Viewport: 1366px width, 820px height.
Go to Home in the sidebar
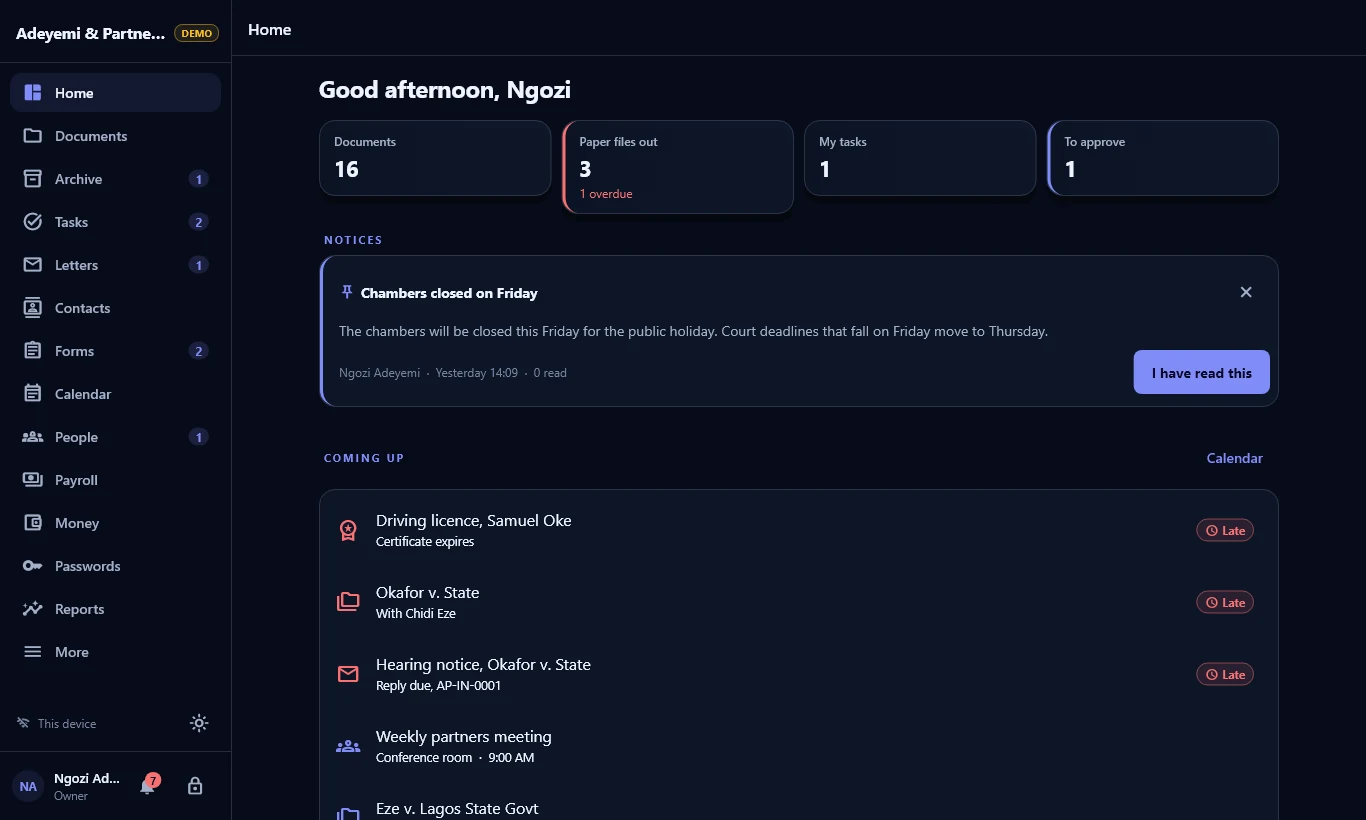click(115, 93)
